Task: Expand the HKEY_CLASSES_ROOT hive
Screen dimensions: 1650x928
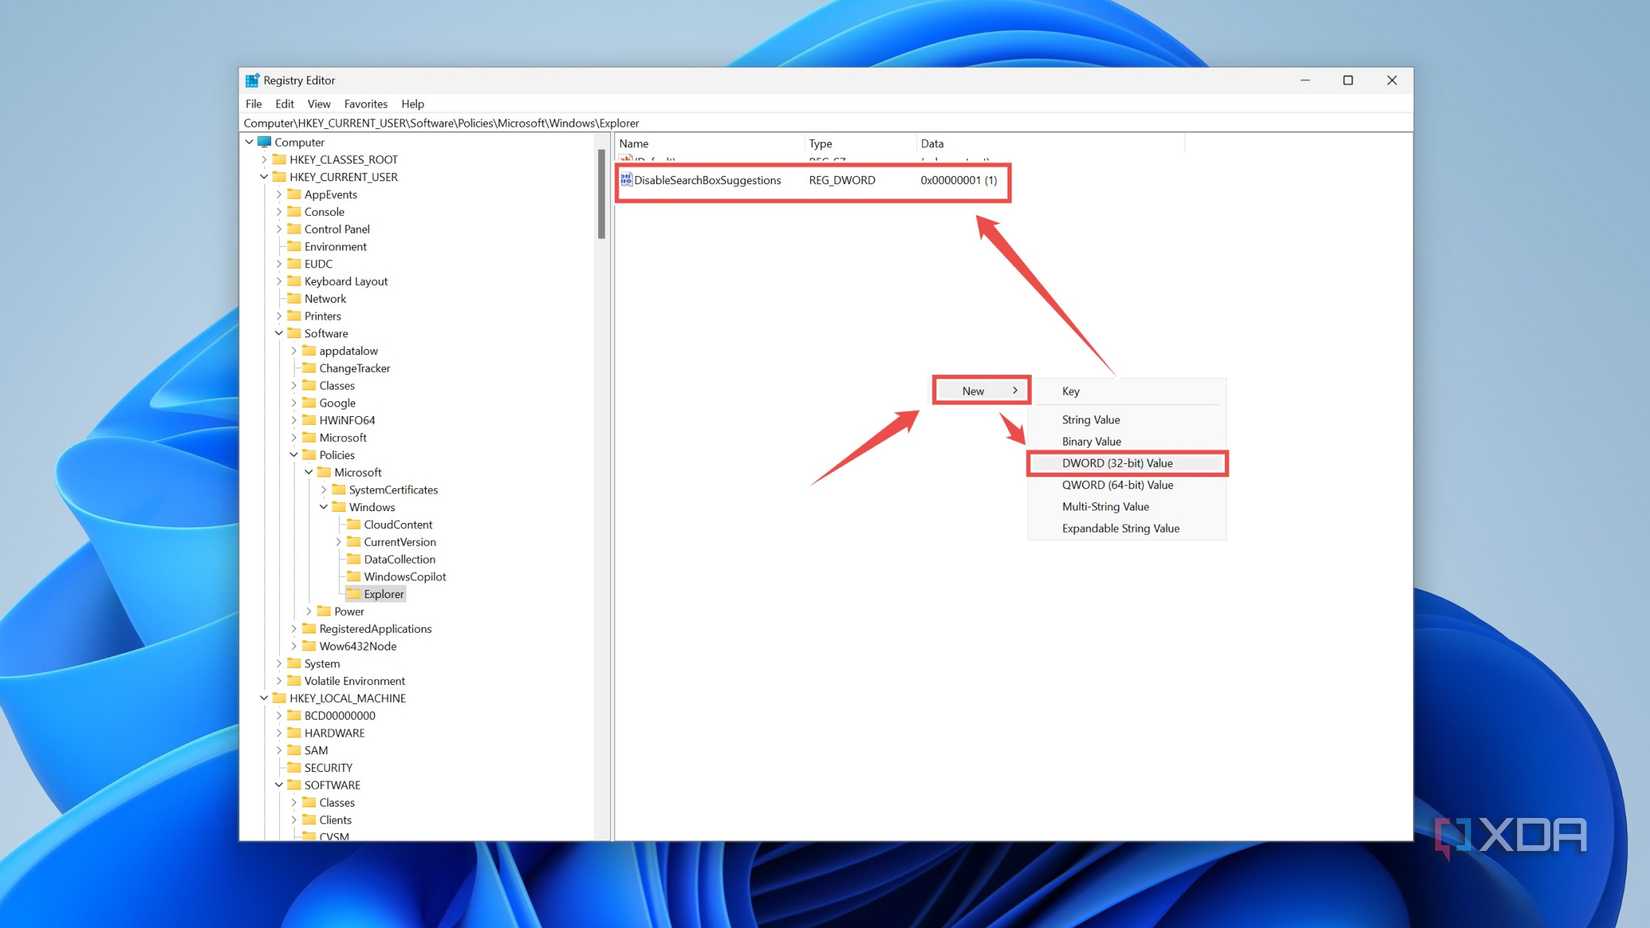Action: point(264,159)
